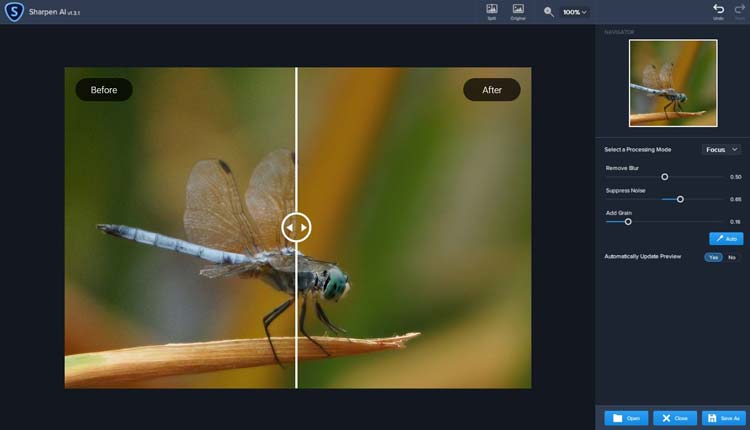750x430 pixels.
Task: Show the Original view icon
Action: (x=518, y=12)
